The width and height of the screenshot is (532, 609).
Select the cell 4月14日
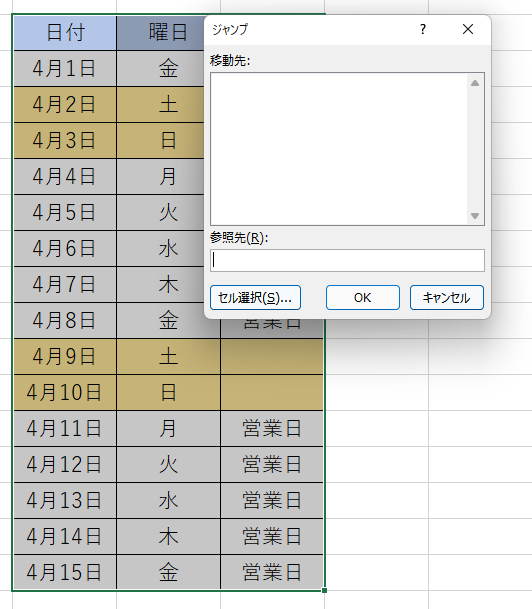pos(65,536)
